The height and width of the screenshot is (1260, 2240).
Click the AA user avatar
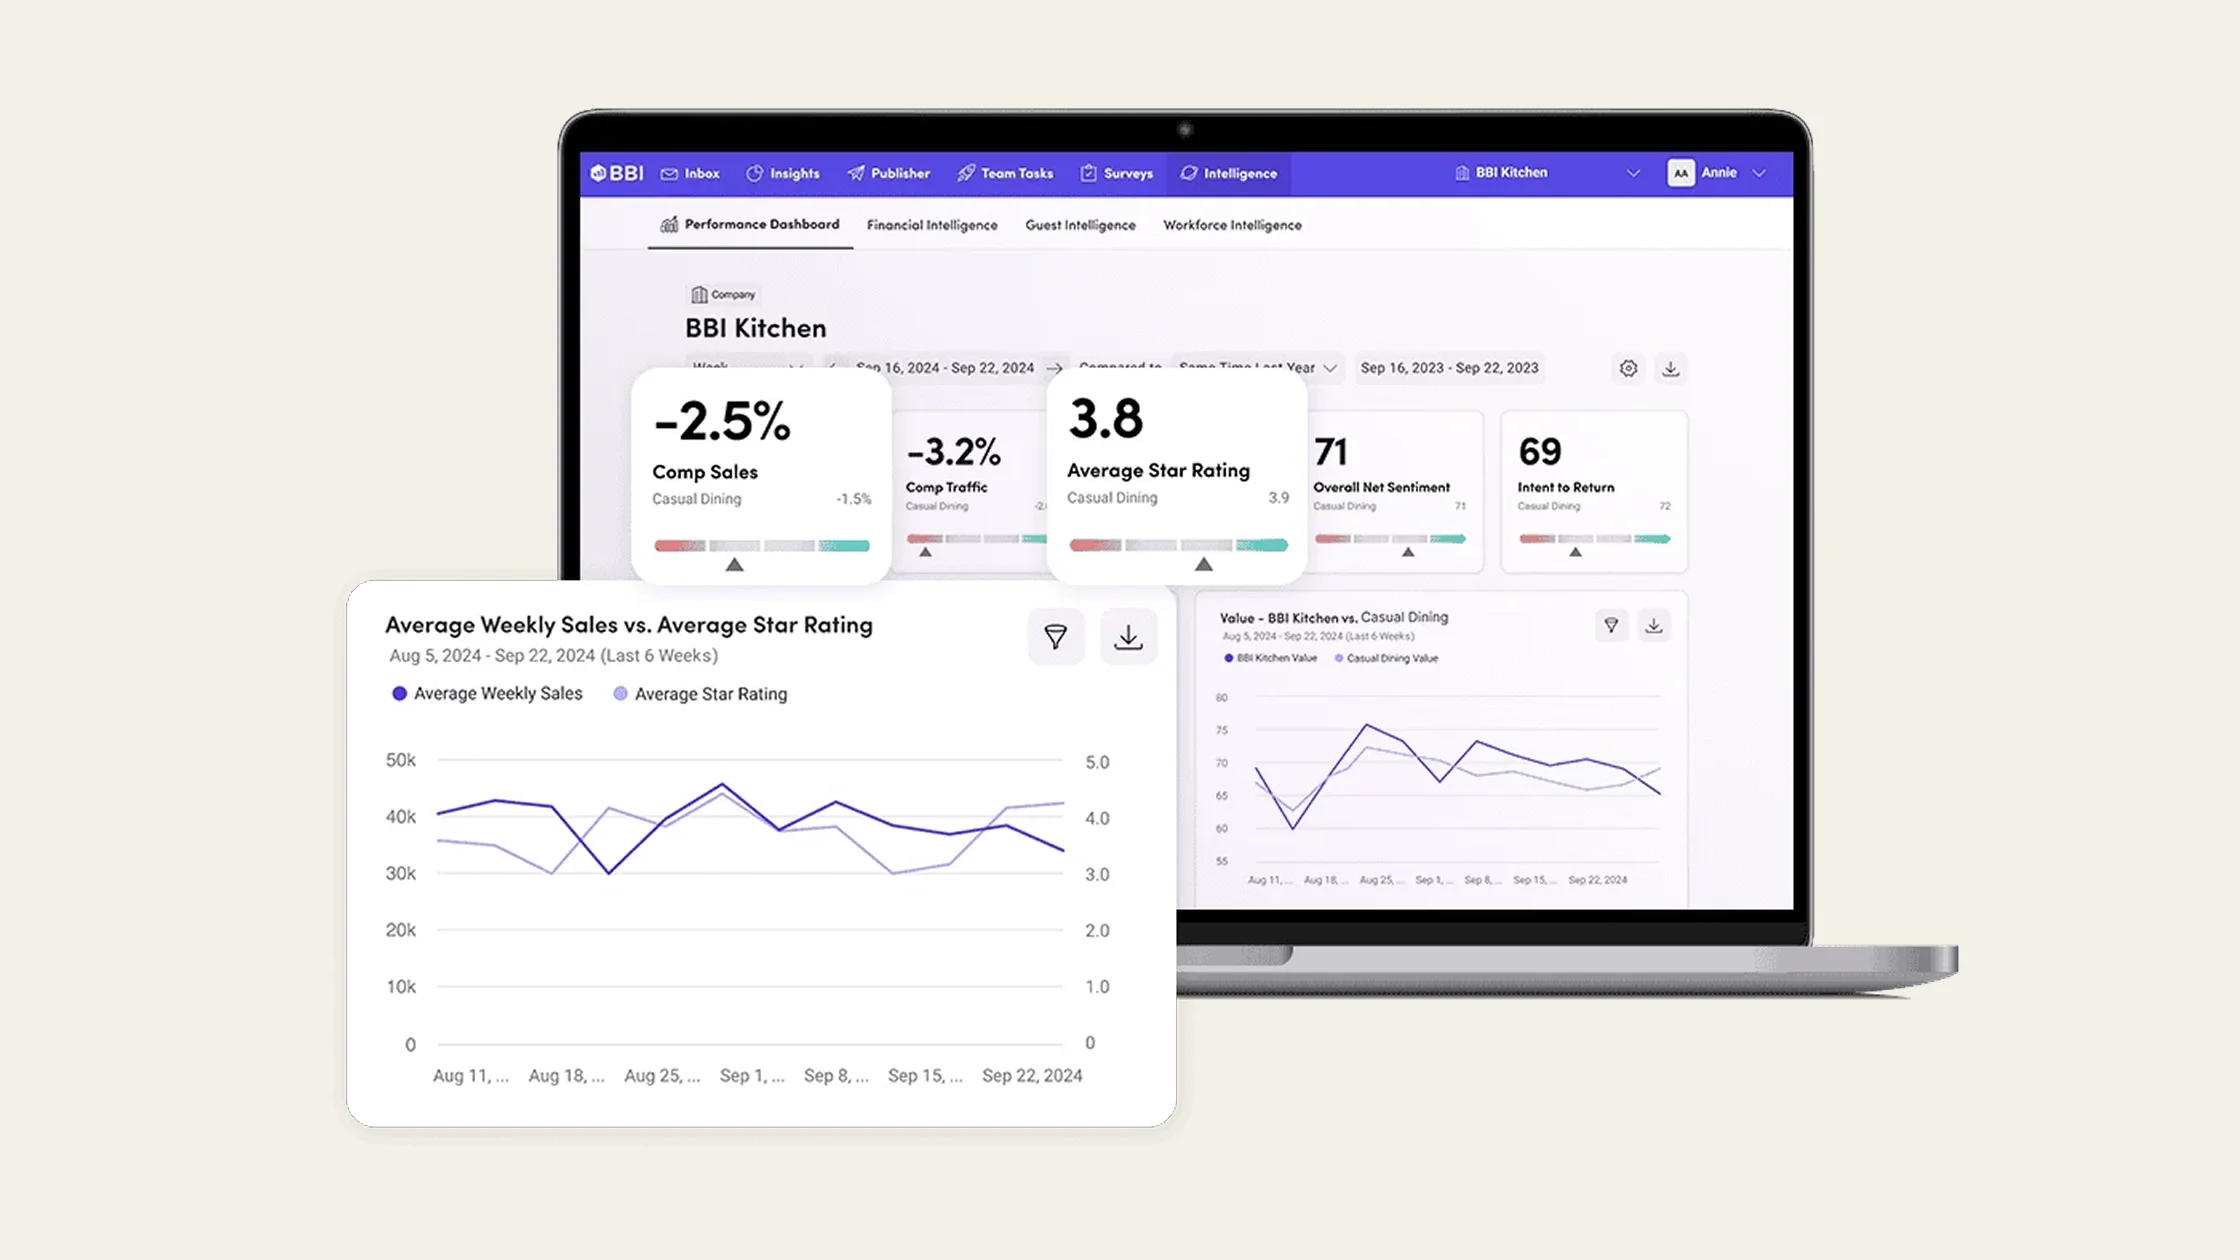coord(1681,173)
